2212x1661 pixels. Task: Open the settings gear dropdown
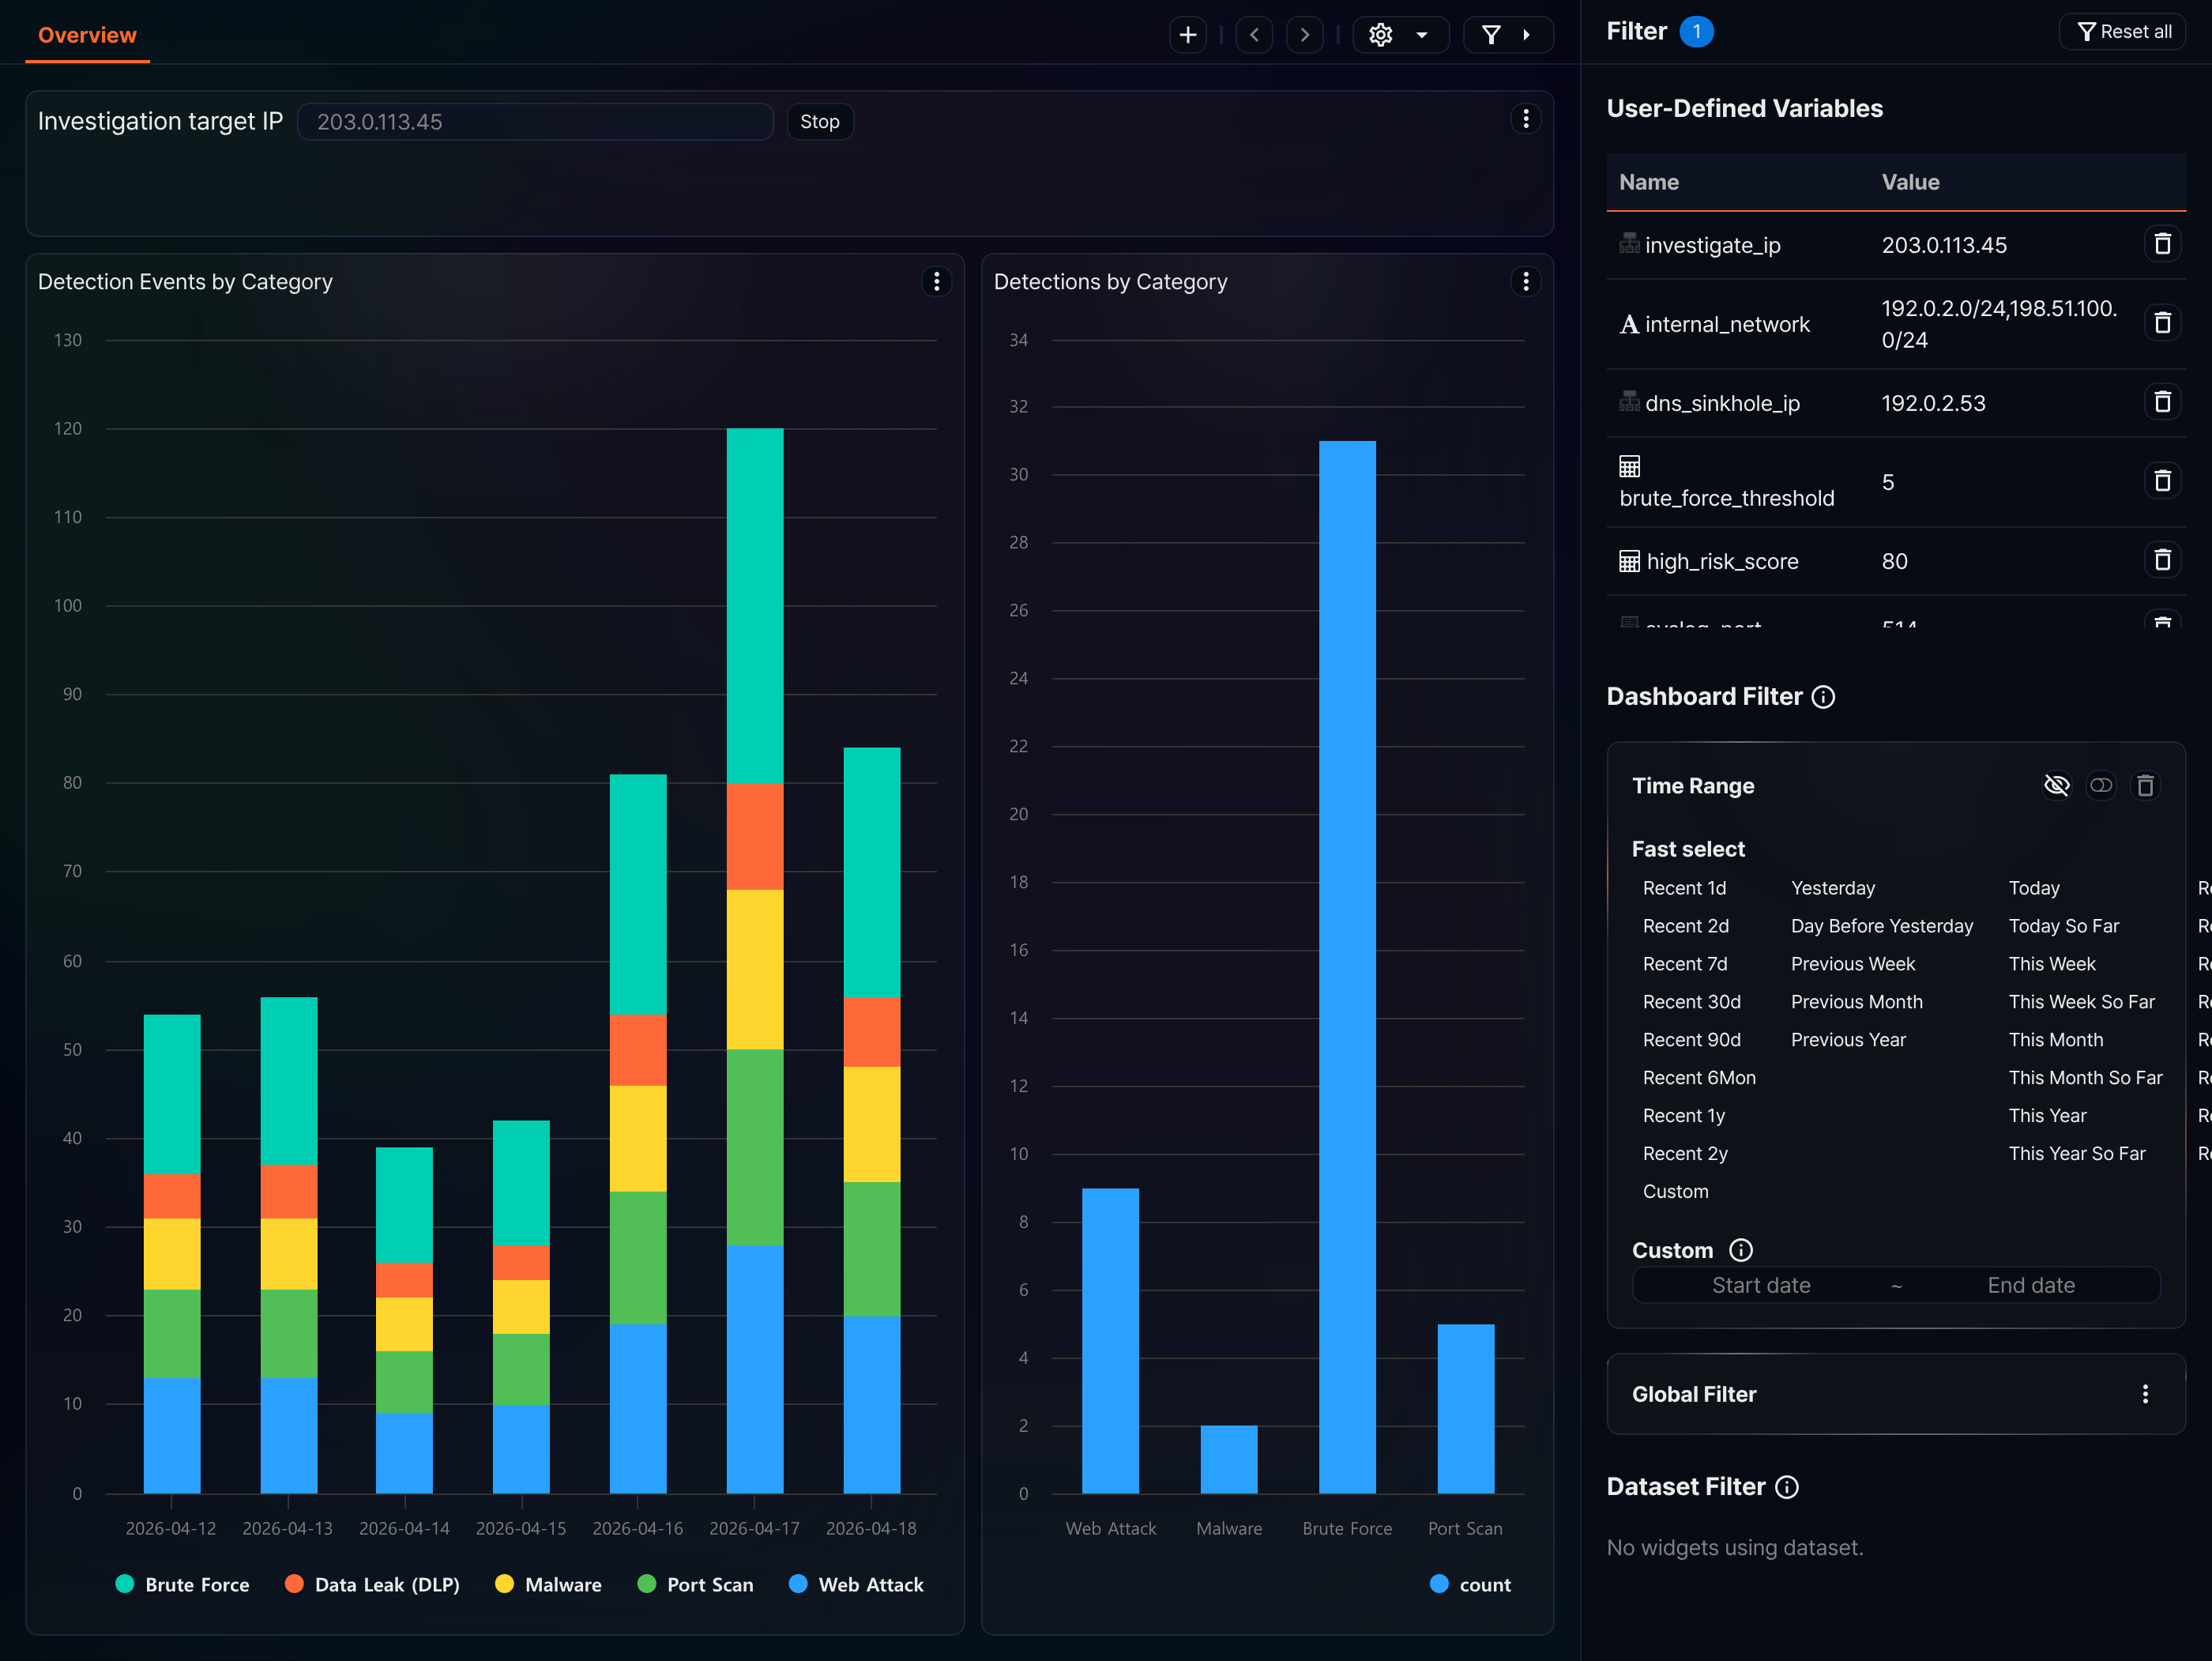pos(1400,35)
